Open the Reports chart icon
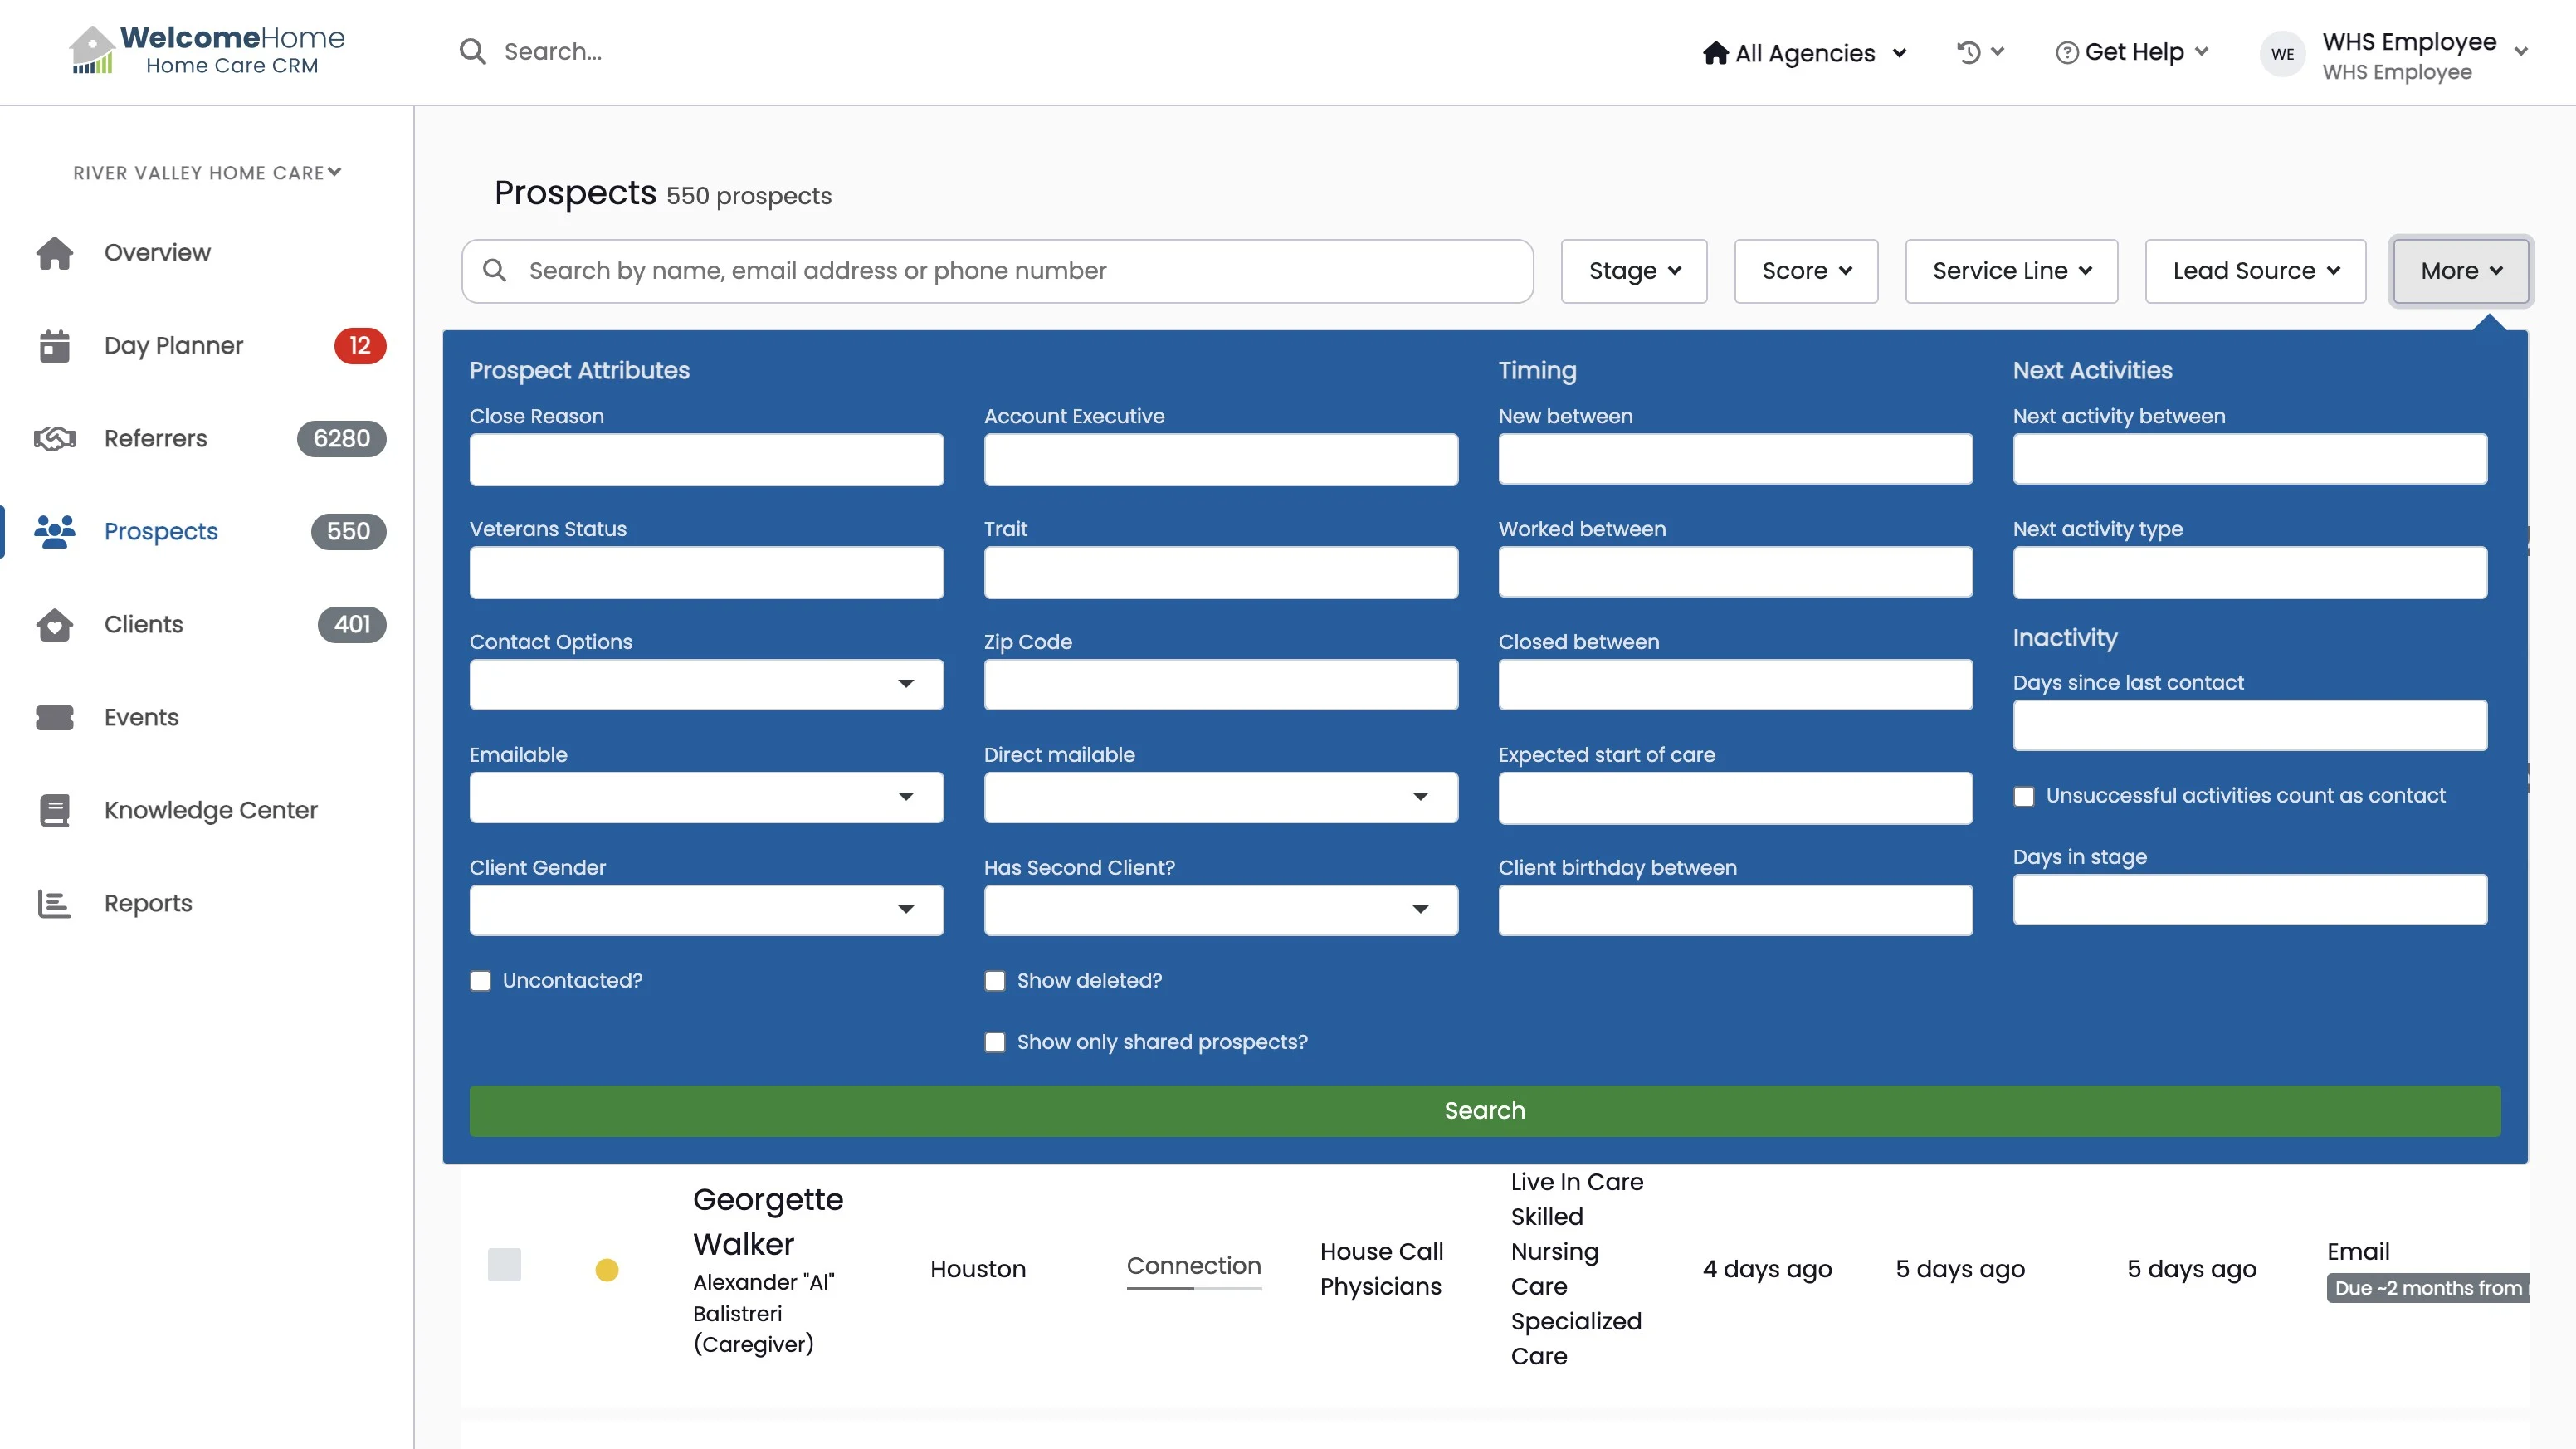The image size is (2576, 1449). (54, 904)
